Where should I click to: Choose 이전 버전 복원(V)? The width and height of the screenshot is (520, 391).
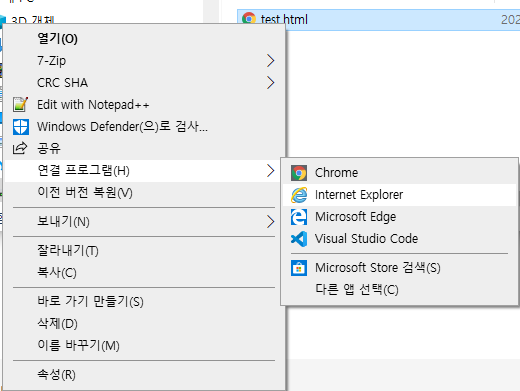point(144,193)
